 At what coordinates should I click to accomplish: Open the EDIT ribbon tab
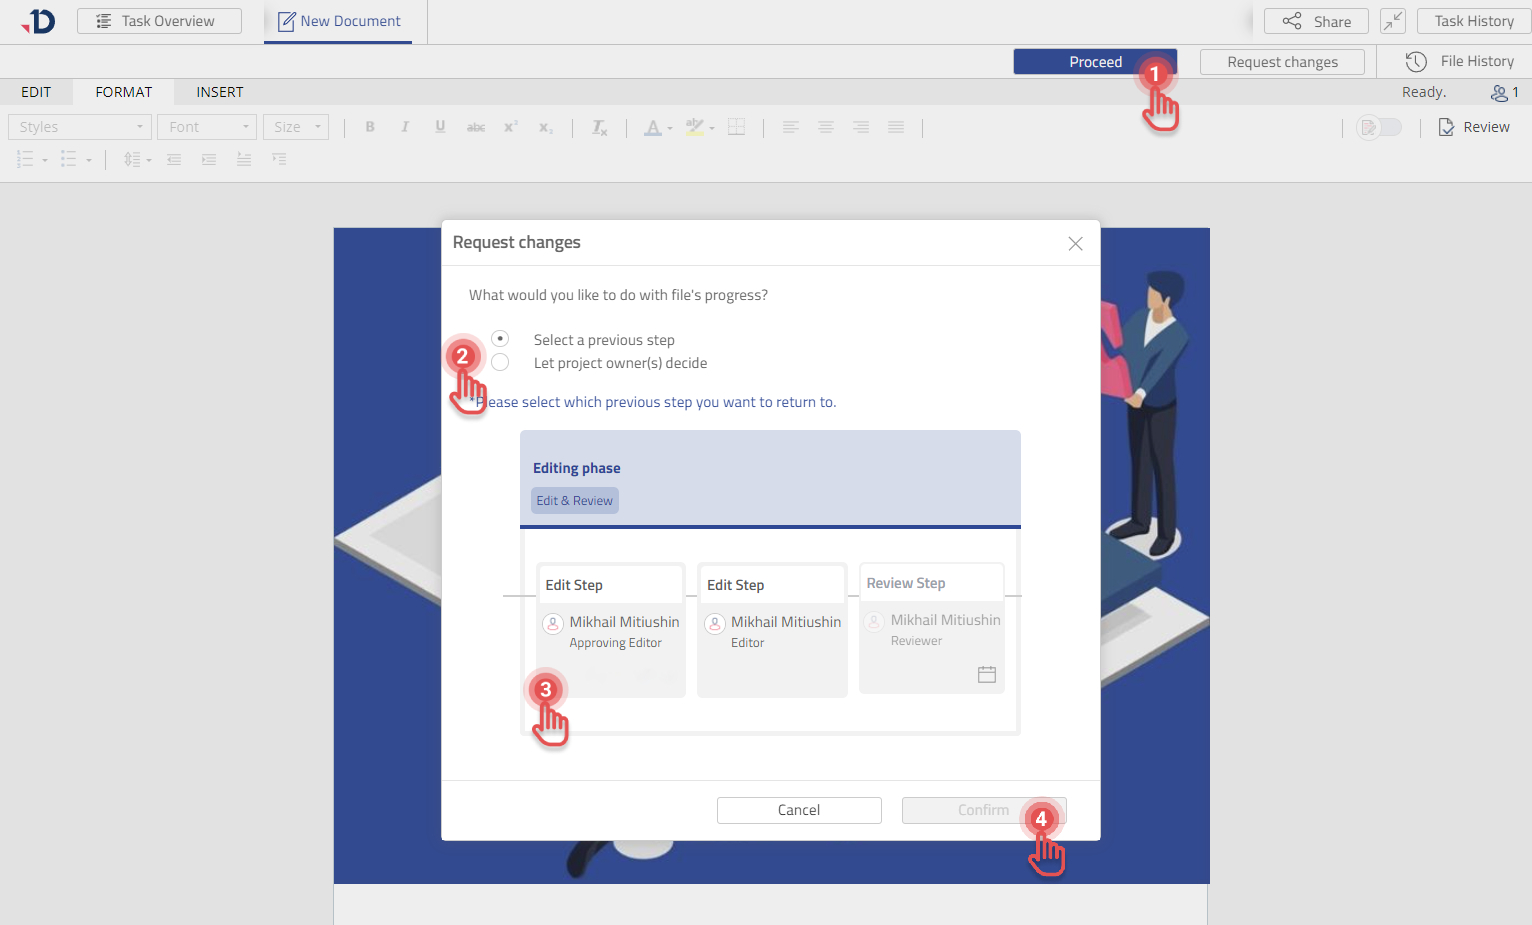pyautogui.click(x=36, y=92)
